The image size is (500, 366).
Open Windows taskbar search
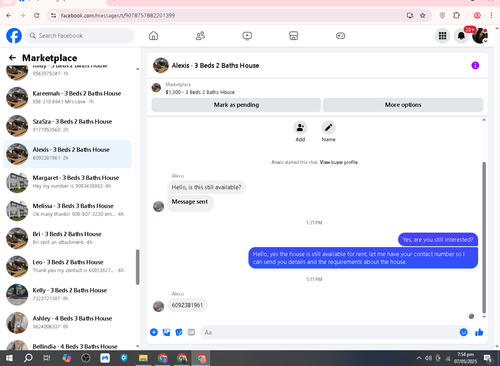coord(28,358)
